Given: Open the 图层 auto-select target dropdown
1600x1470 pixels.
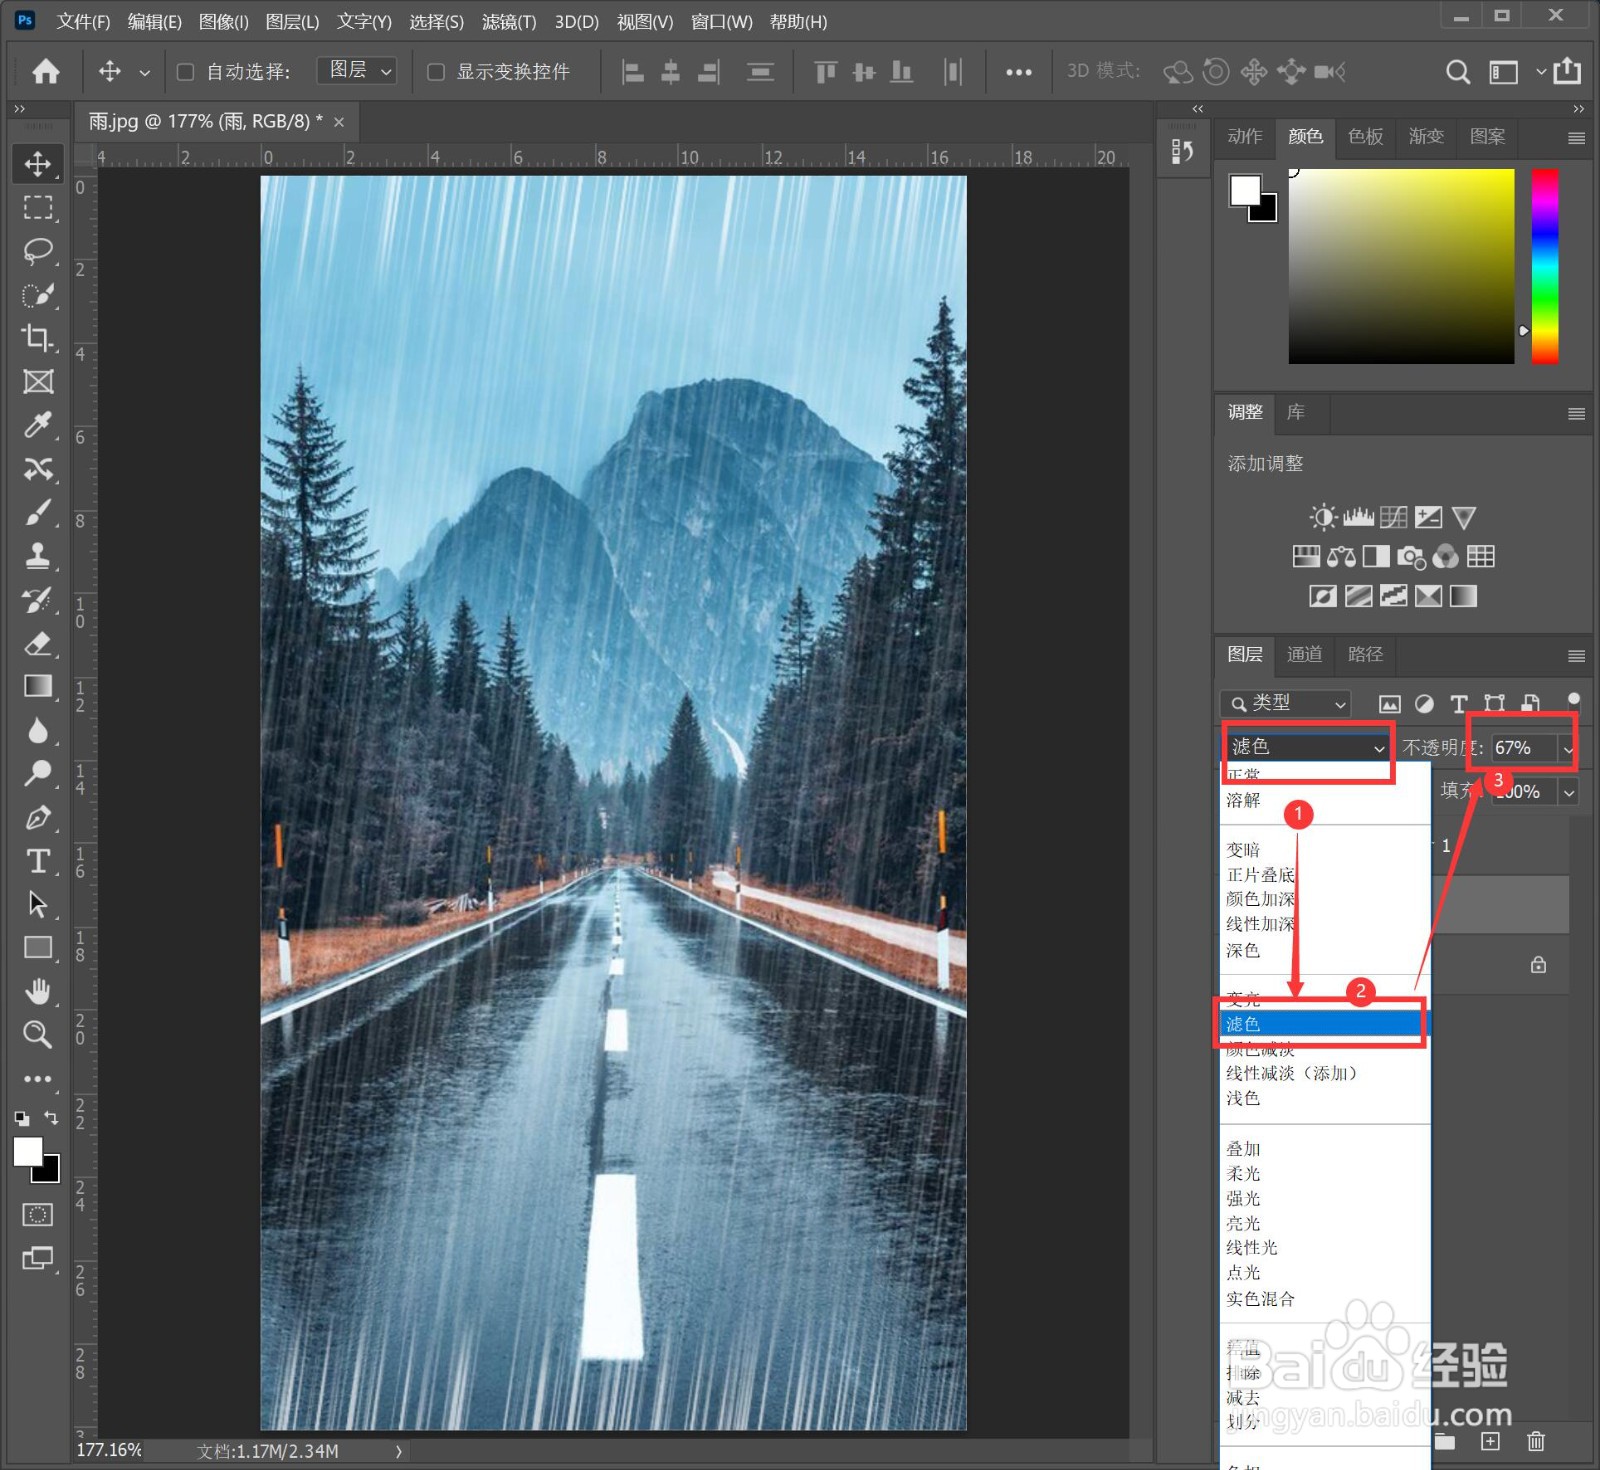Looking at the screenshot, I should click(357, 70).
